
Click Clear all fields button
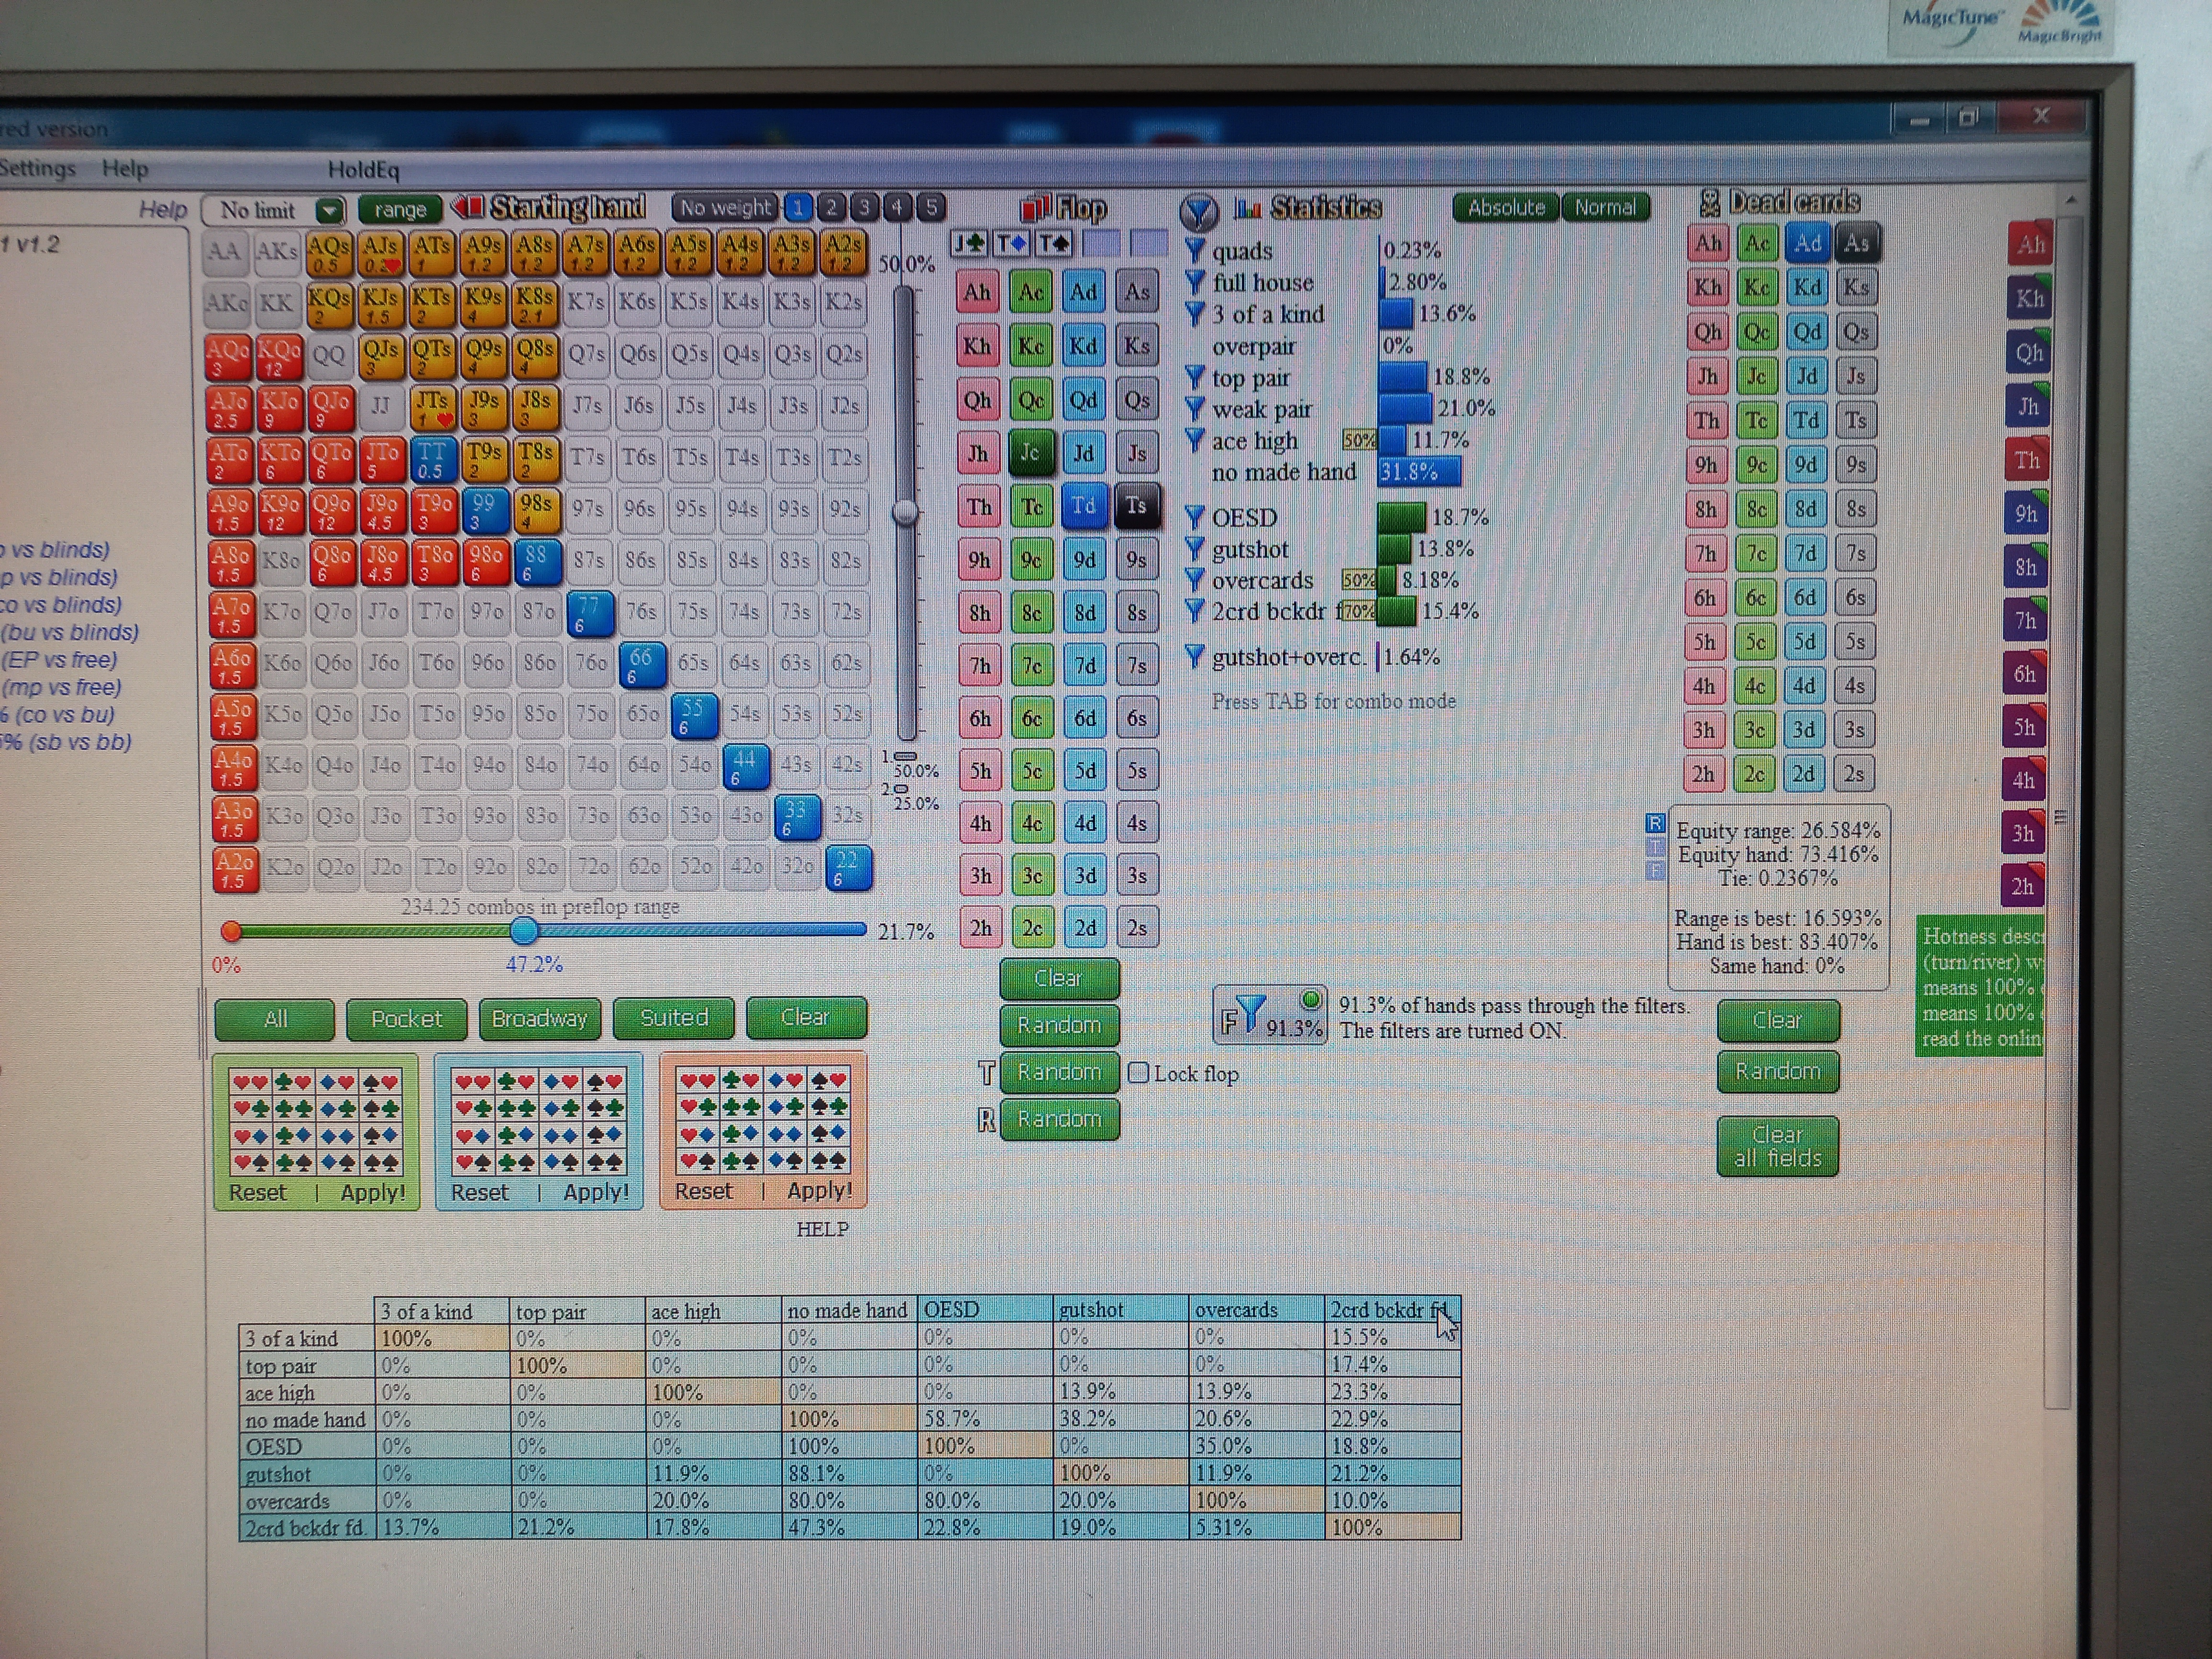click(1778, 1146)
